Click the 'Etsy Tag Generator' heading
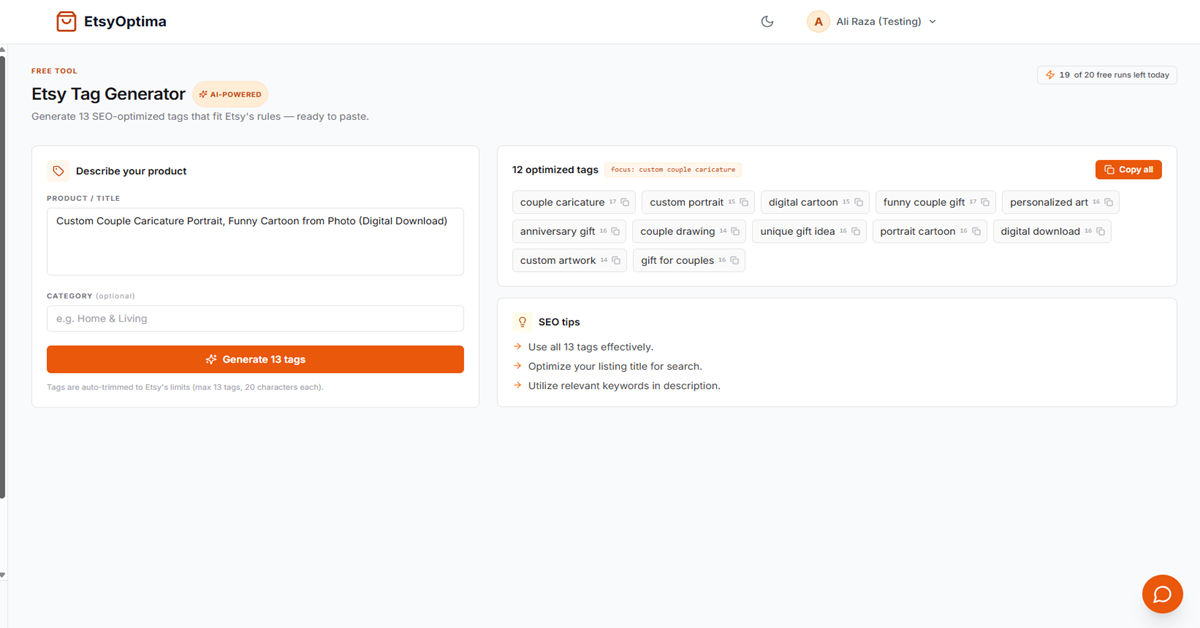Image resolution: width=1200 pixels, height=628 pixels. [x=109, y=94]
